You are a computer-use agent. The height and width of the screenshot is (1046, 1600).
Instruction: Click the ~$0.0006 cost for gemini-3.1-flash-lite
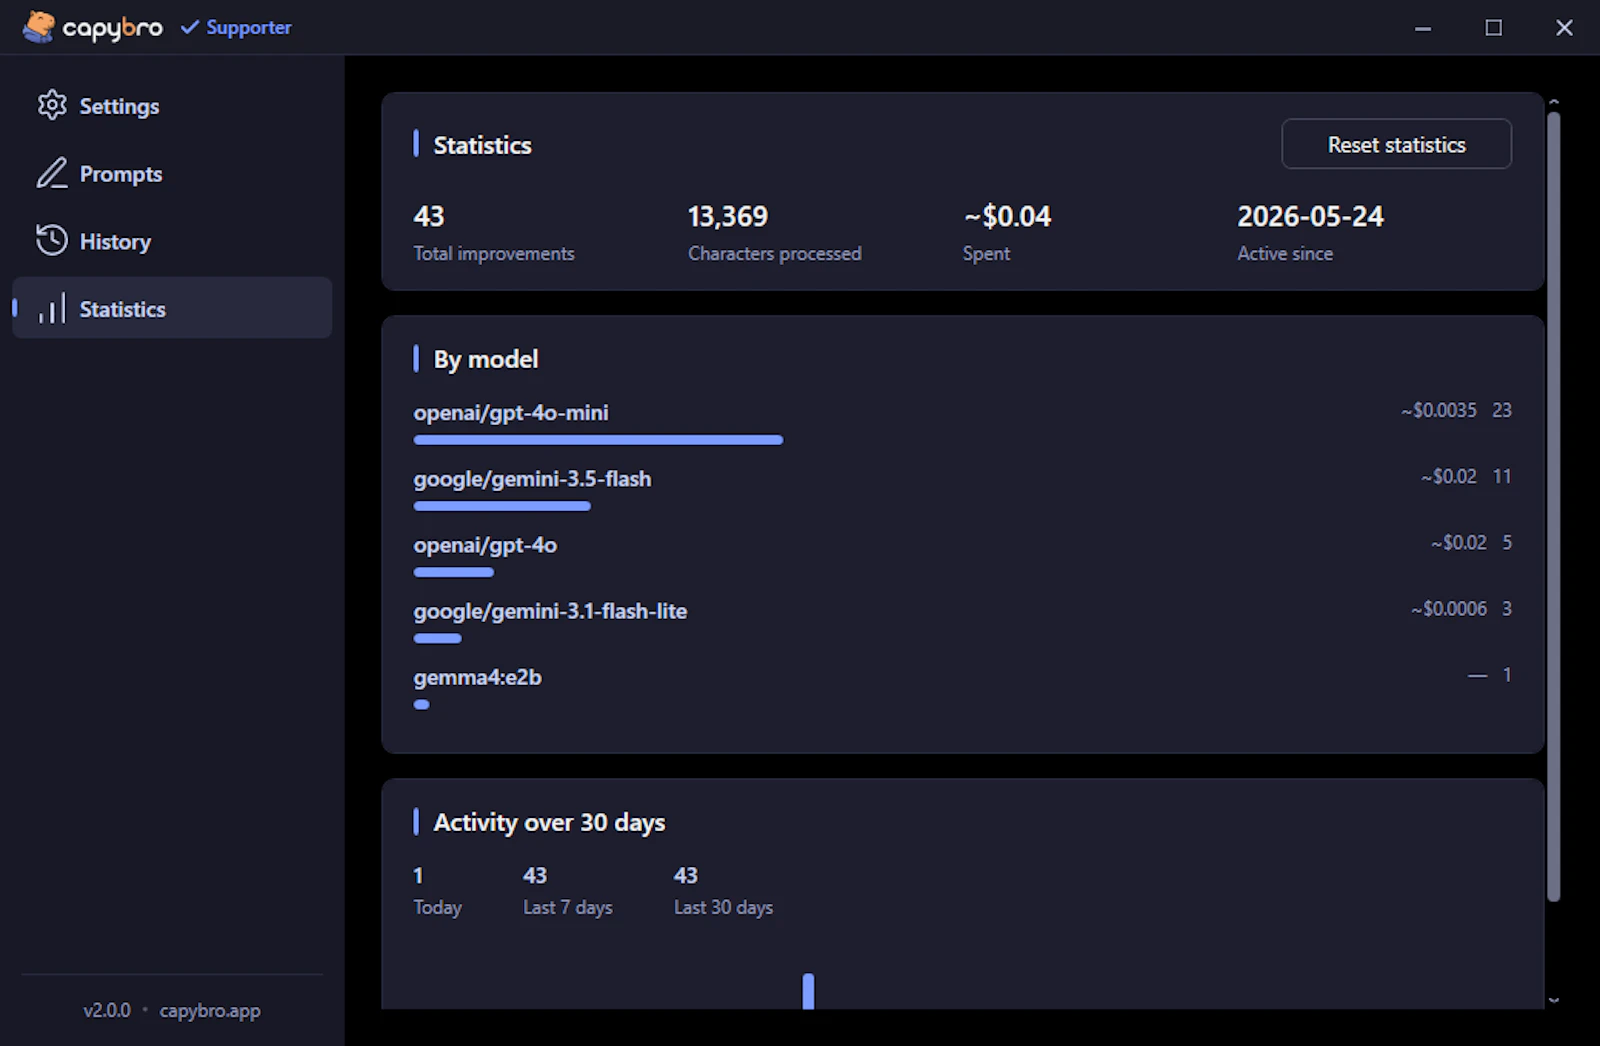1448,608
